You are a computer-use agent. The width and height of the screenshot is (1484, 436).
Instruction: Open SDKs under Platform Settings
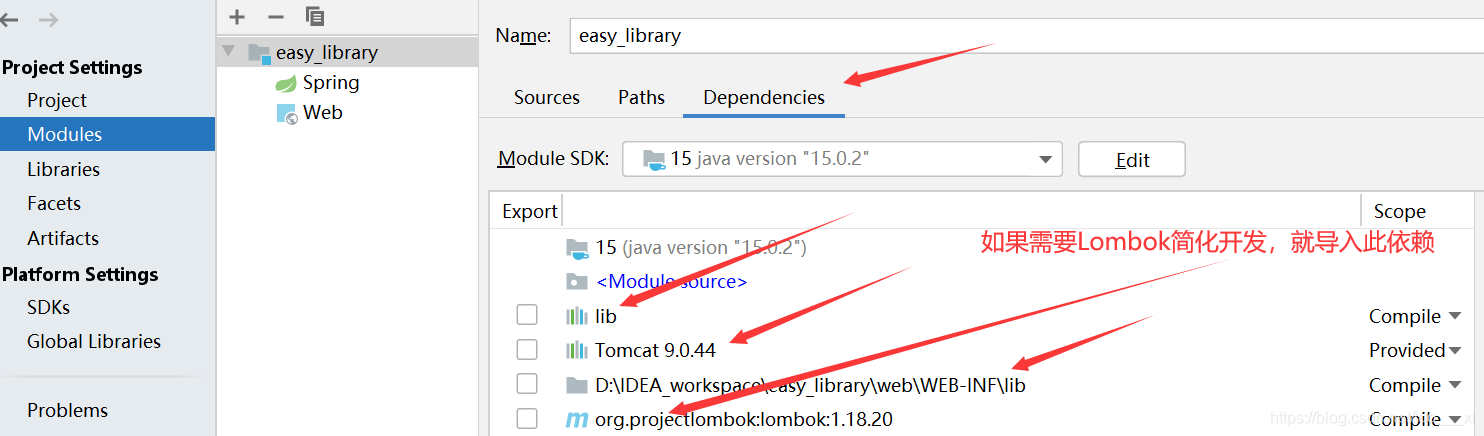point(49,307)
